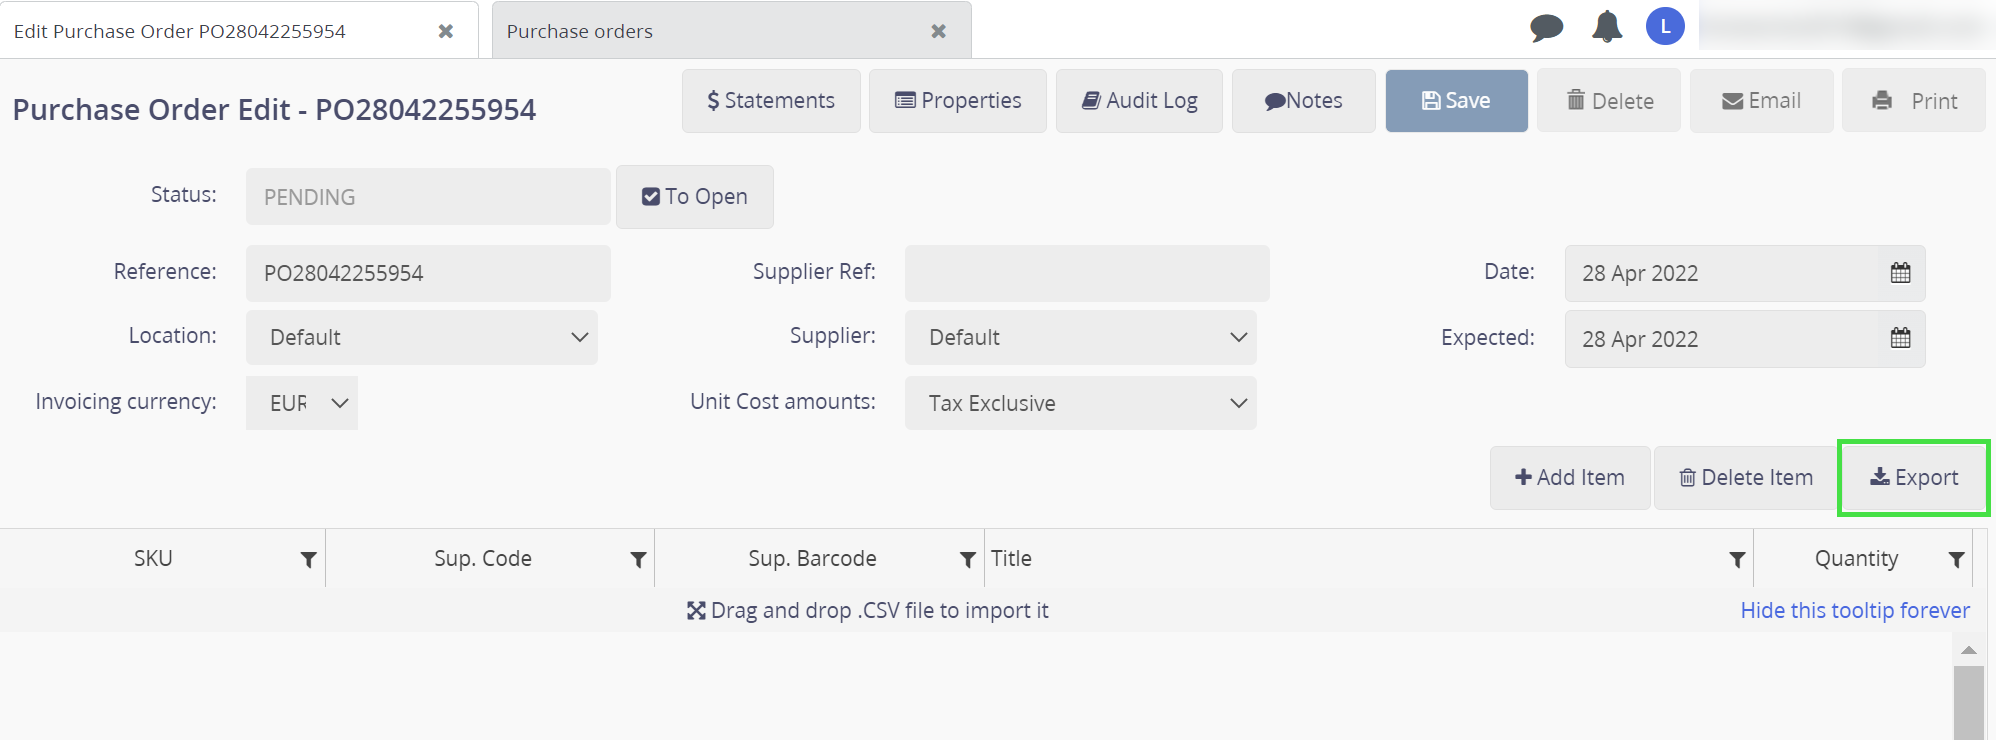1996x740 pixels.
Task: Open calendar picker for Expected field
Action: [1900, 338]
